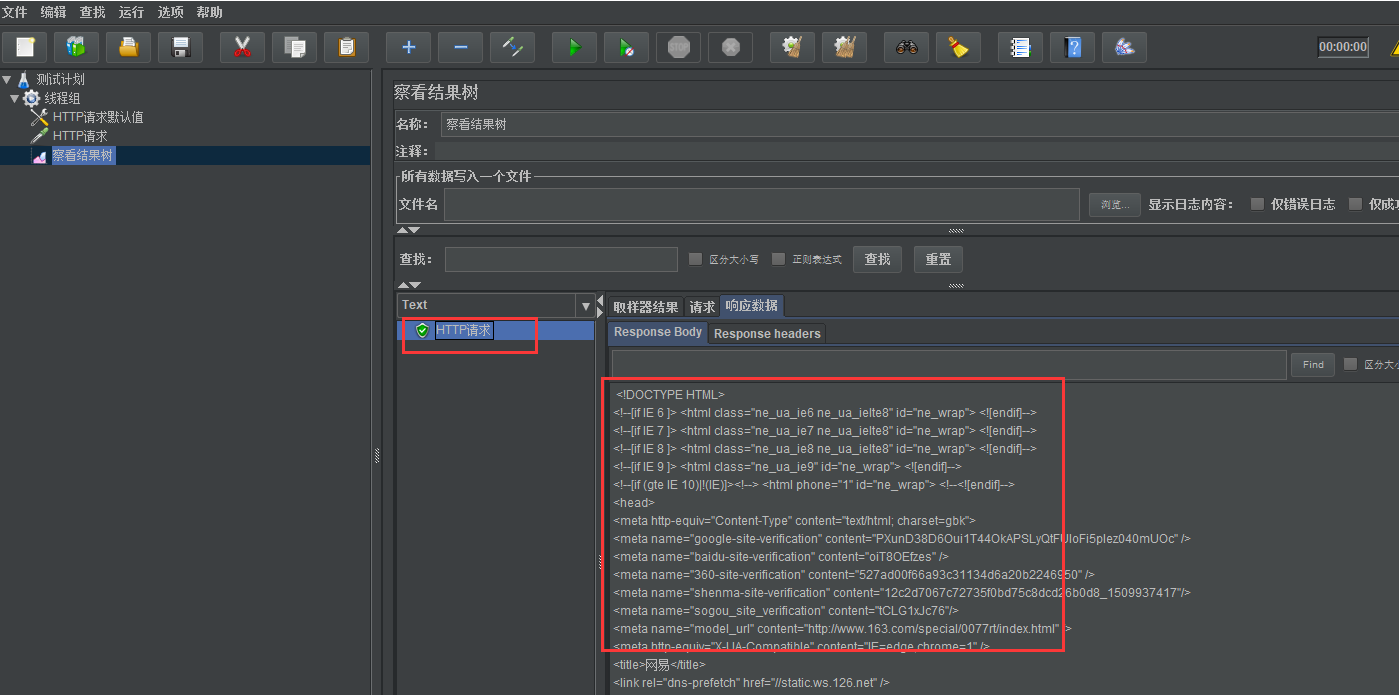Image resolution: width=1399 pixels, height=695 pixels.
Task: Click the 00:00:00 elapsed timer
Action: pos(1343,47)
